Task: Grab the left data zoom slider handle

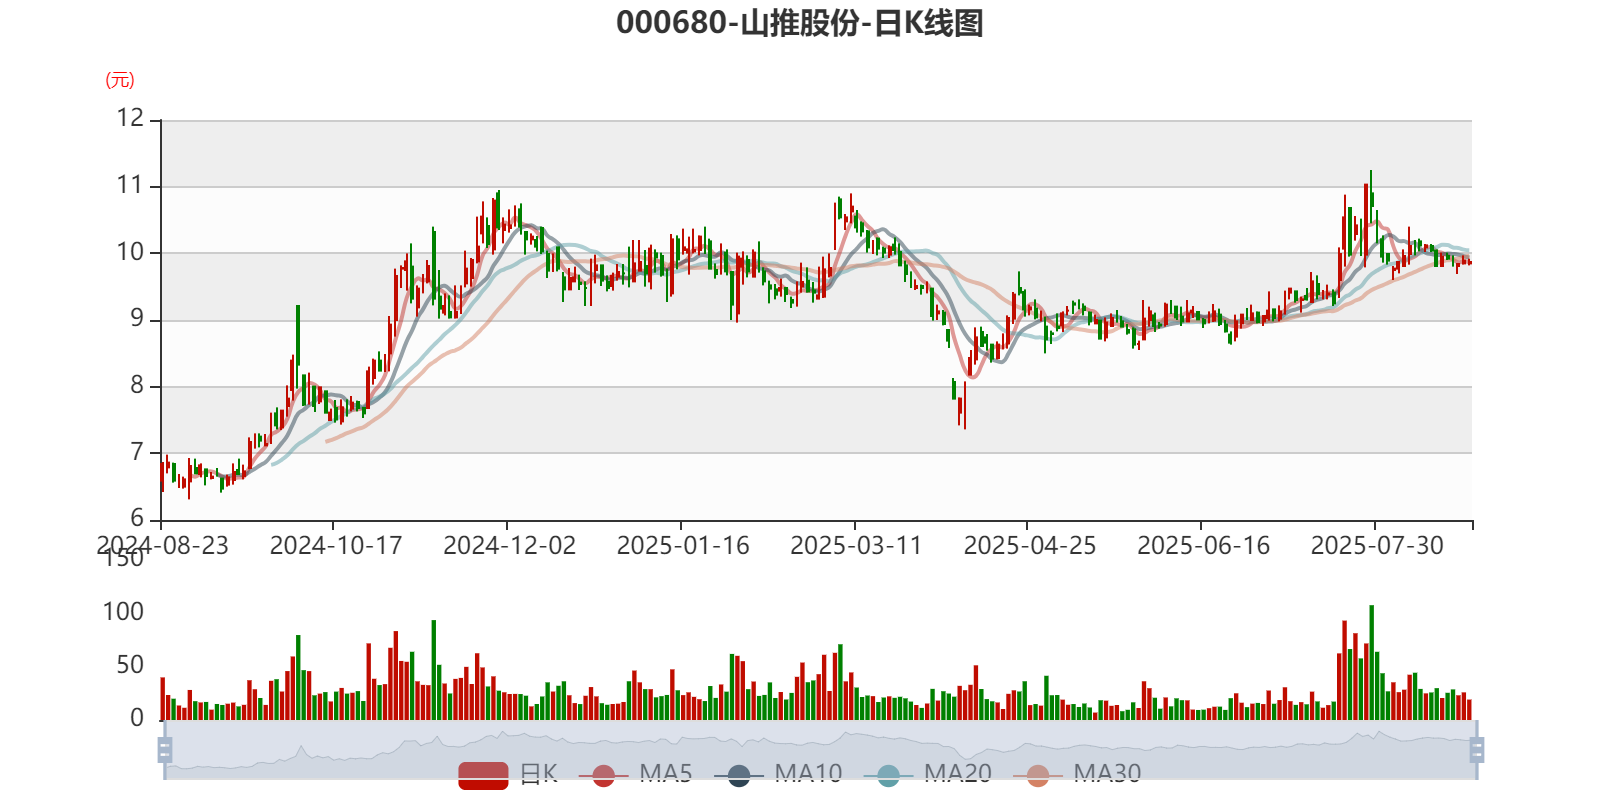Action: pyautogui.click(x=165, y=750)
